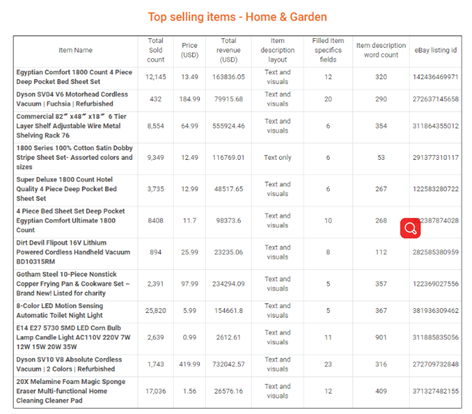Click the 20X Melamine Foam Sponge item name
Viewport: 472px width, 414px height.
(71, 391)
